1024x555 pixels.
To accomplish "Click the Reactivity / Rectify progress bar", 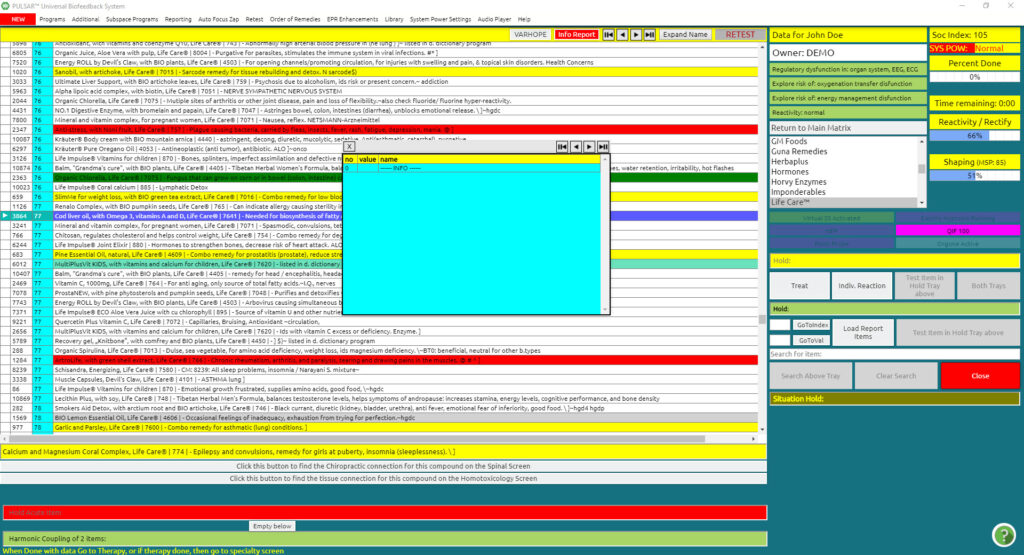I will tap(976, 135).
